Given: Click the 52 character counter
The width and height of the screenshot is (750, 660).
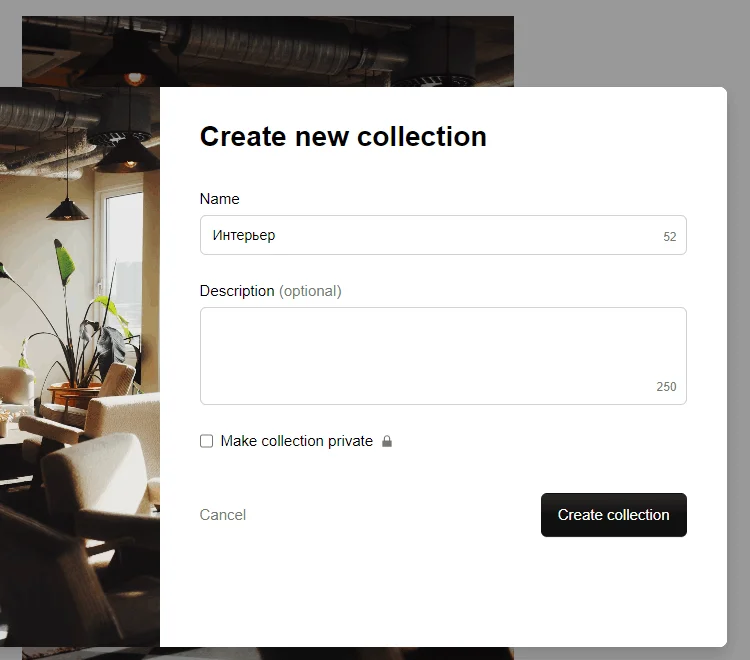Looking at the screenshot, I should [x=670, y=237].
